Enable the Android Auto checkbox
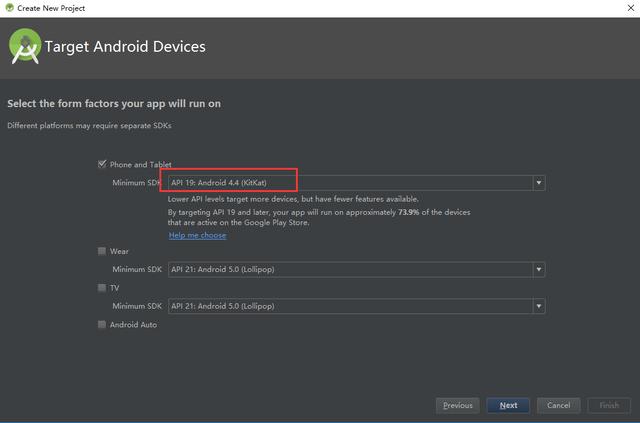This screenshot has width=640, height=423. click(x=102, y=325)
